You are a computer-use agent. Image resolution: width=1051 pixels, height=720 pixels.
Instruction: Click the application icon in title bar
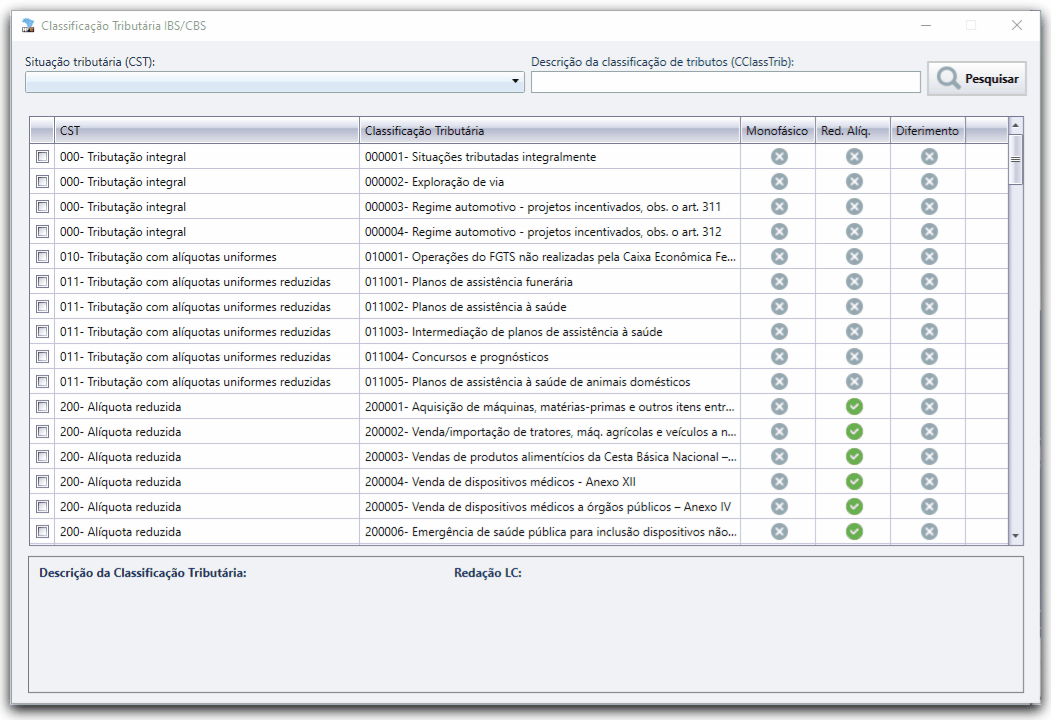28,25
